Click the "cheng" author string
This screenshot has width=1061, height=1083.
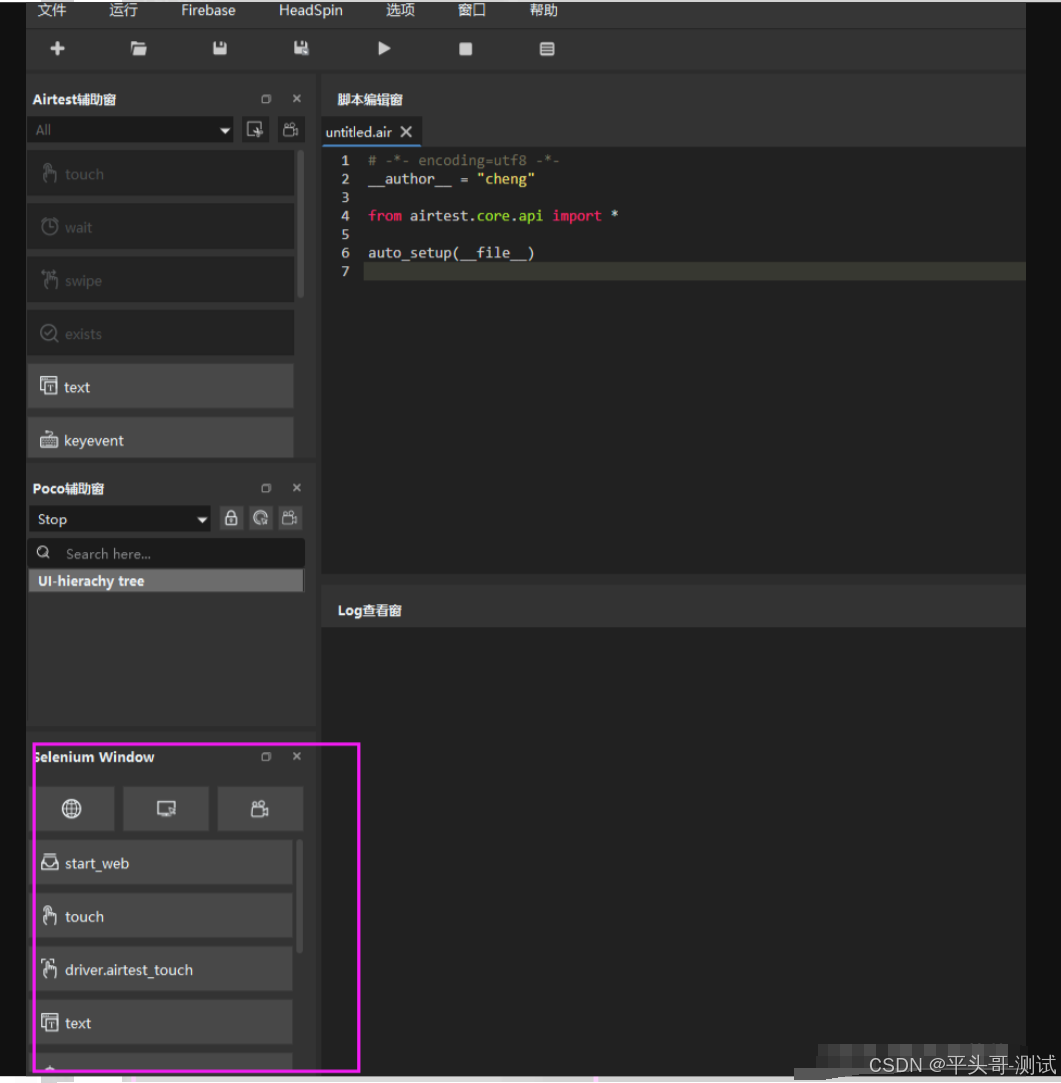(506, 179)
